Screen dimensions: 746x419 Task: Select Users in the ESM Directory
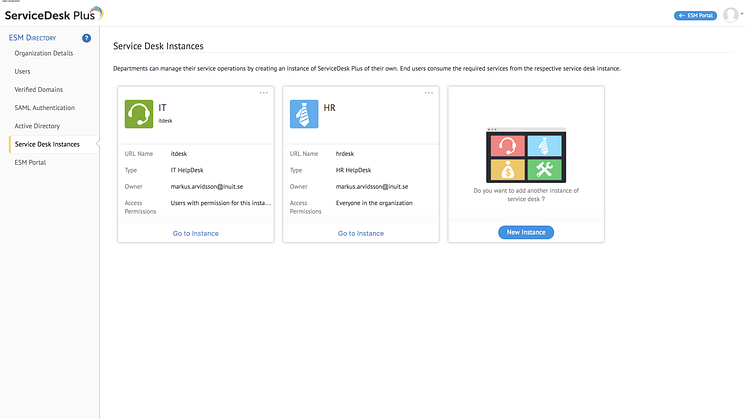pyautogui.click(x=21, y=71)
